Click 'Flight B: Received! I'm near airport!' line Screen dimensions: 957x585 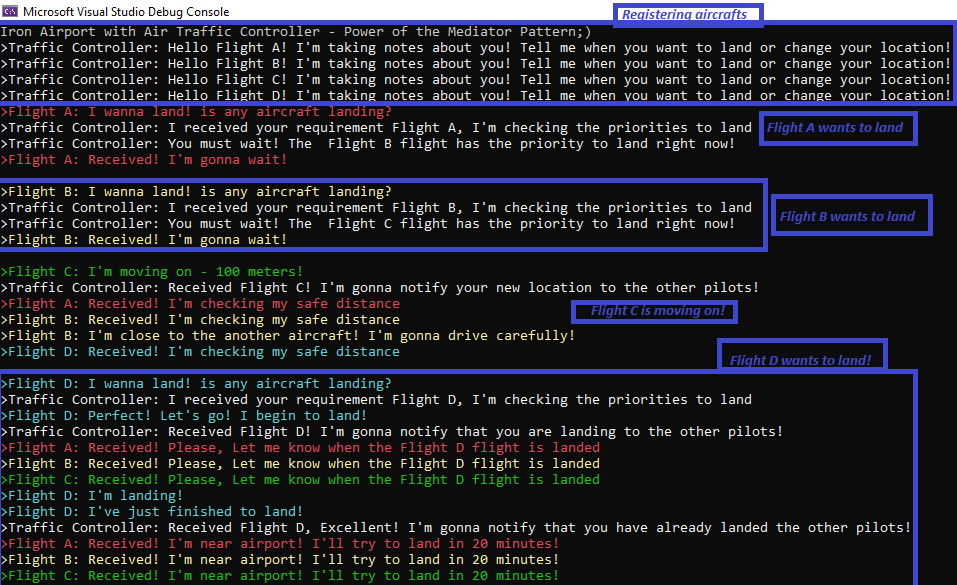click(280, 559)
